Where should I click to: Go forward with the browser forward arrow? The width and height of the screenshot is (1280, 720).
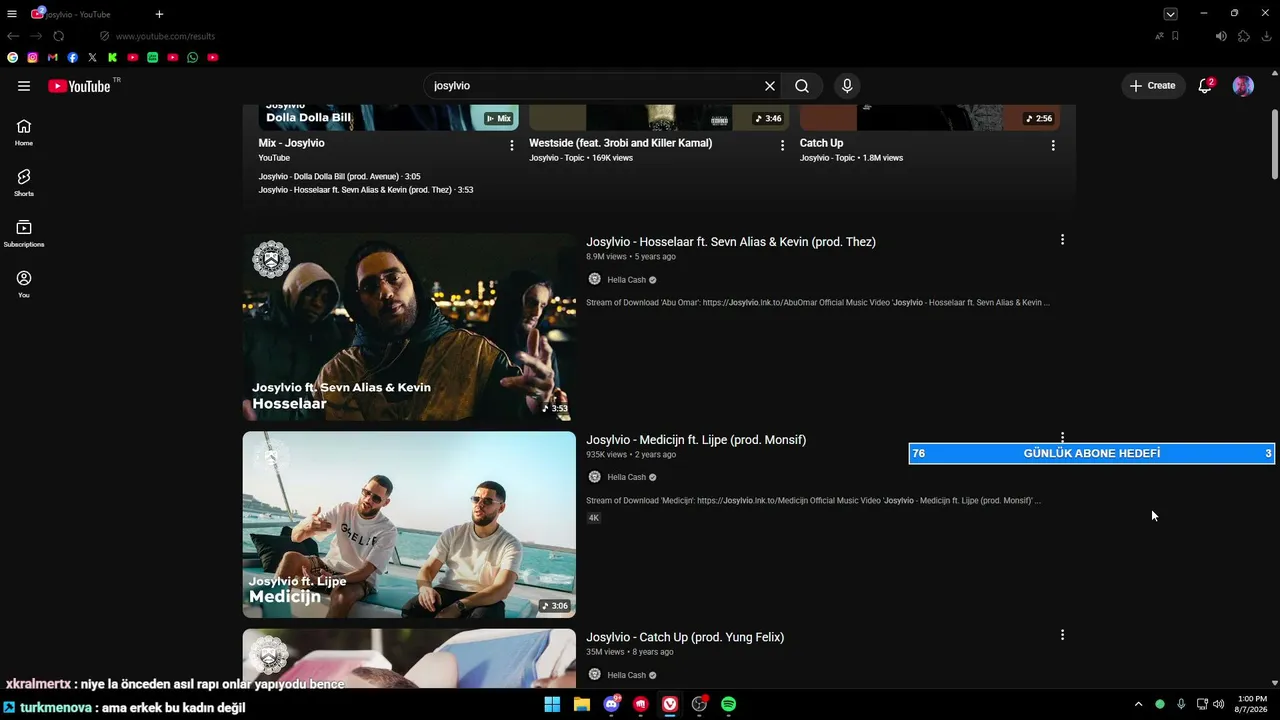click(x=36, y=36)
